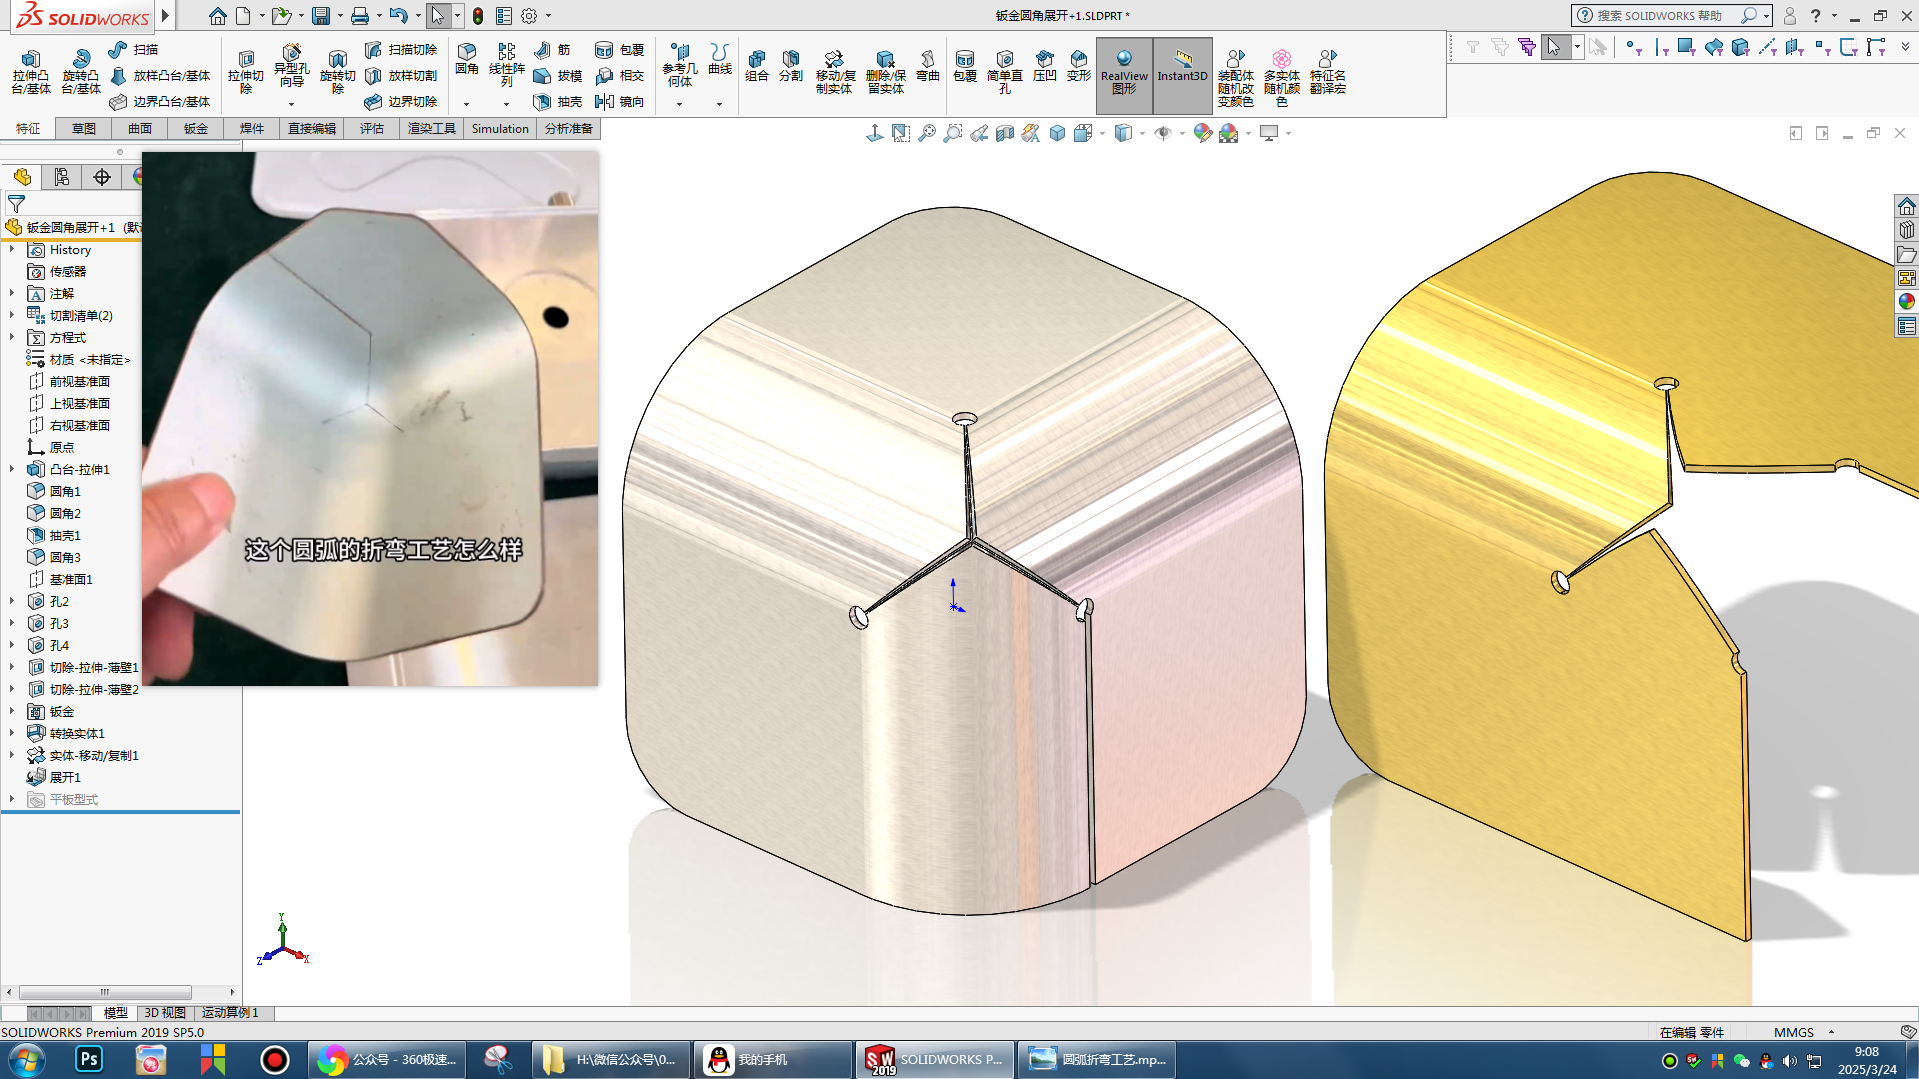
Task: Open the Windows Start button
Action: 27,1060
